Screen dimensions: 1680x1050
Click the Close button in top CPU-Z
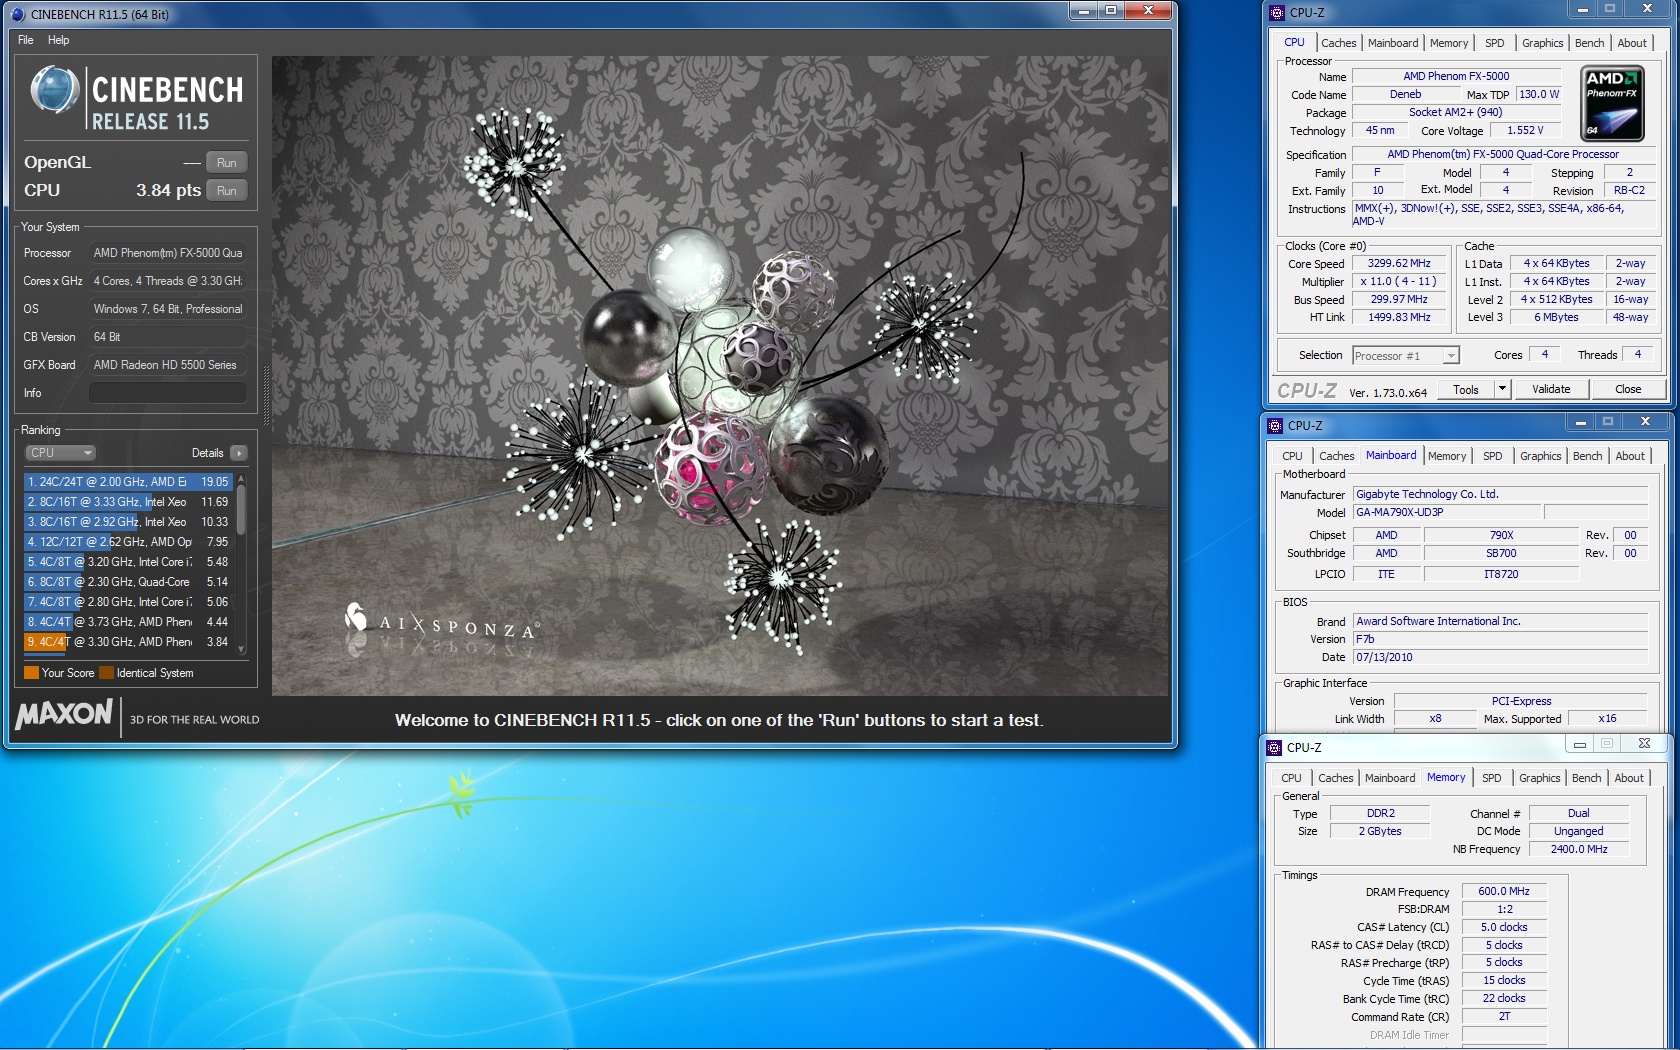[1628, 389]
